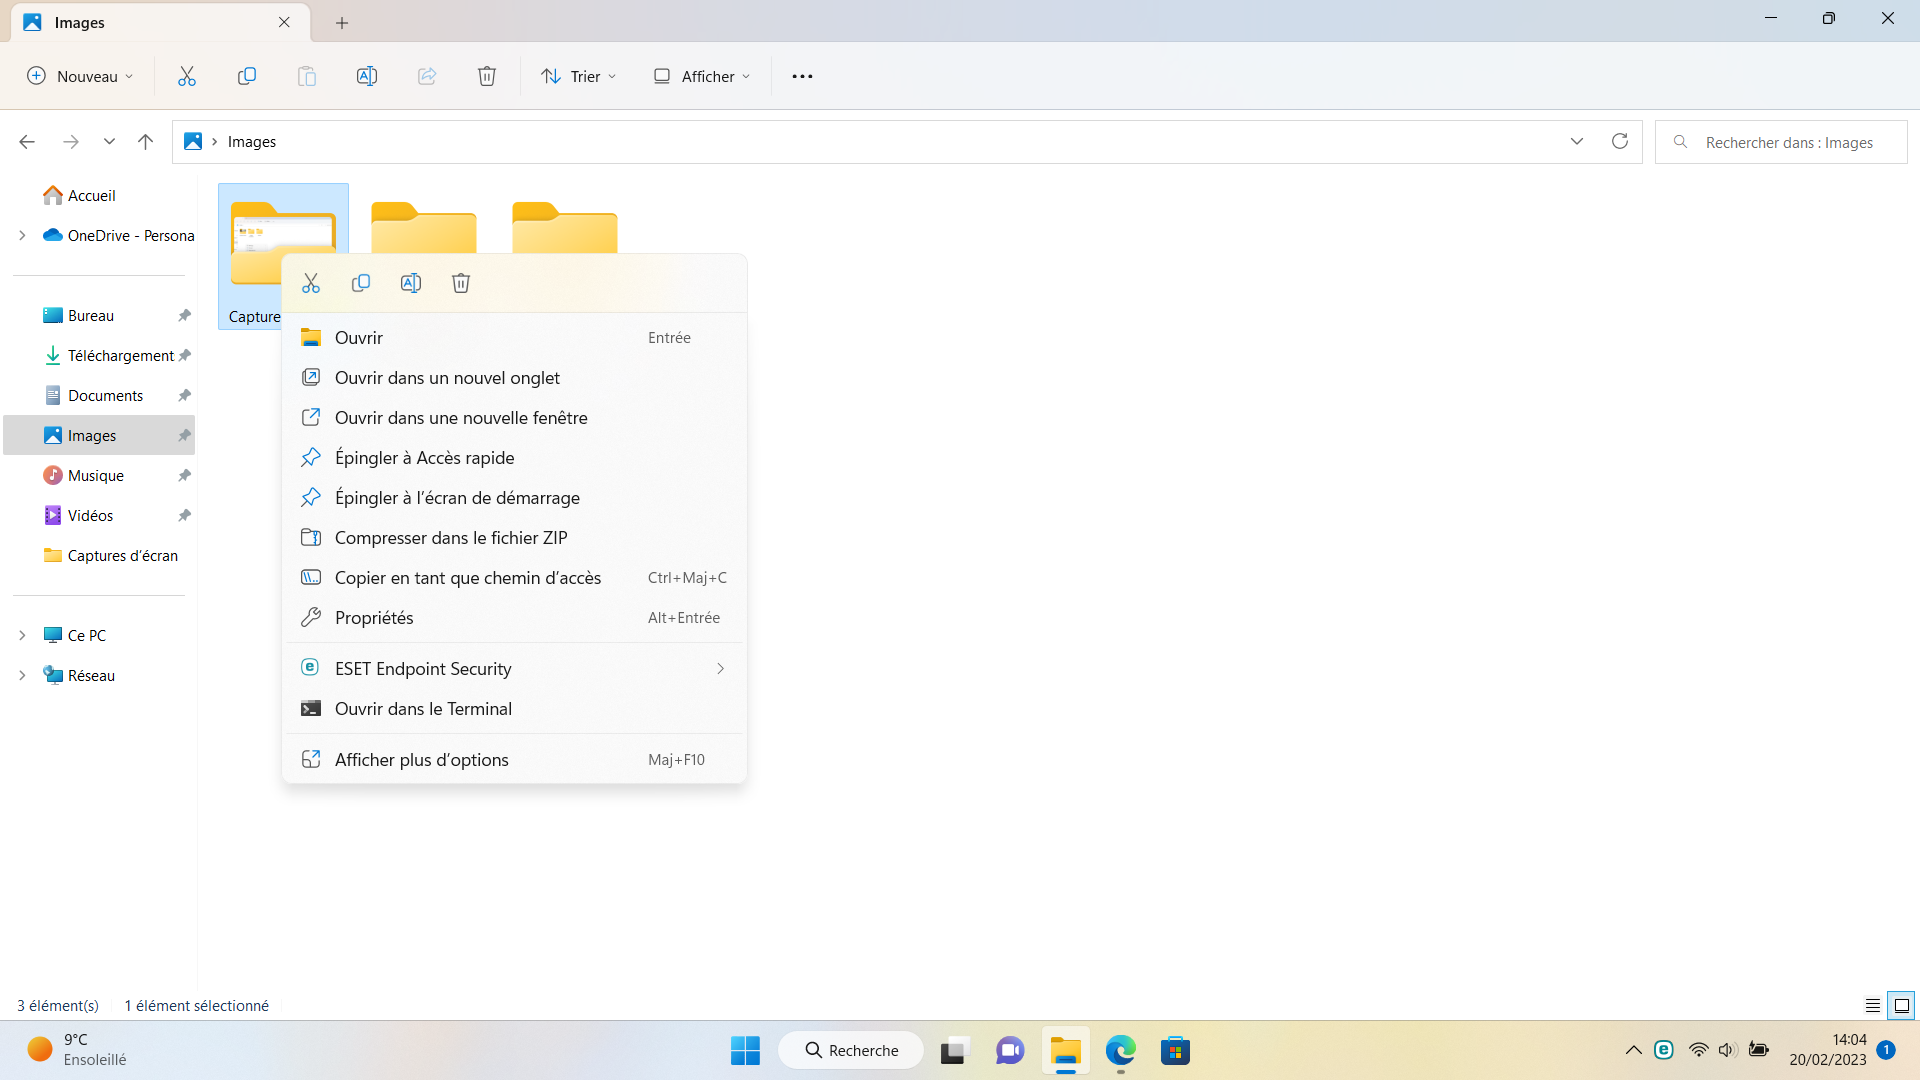Choose Ouvrir in the context menu

514,338
